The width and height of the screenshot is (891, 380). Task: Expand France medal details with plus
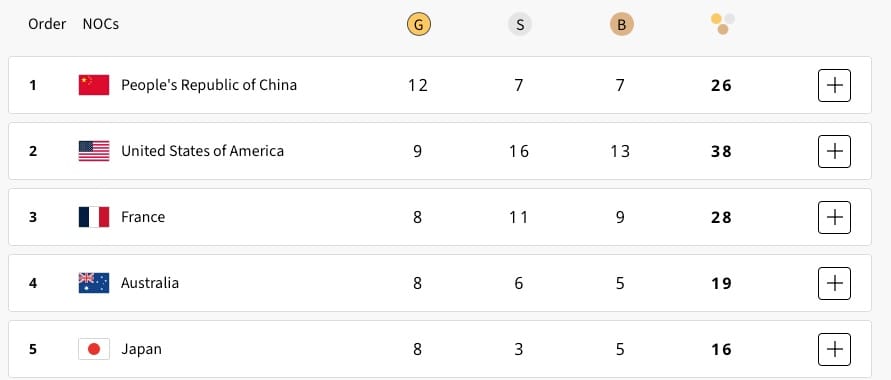[x=834, y=217]
